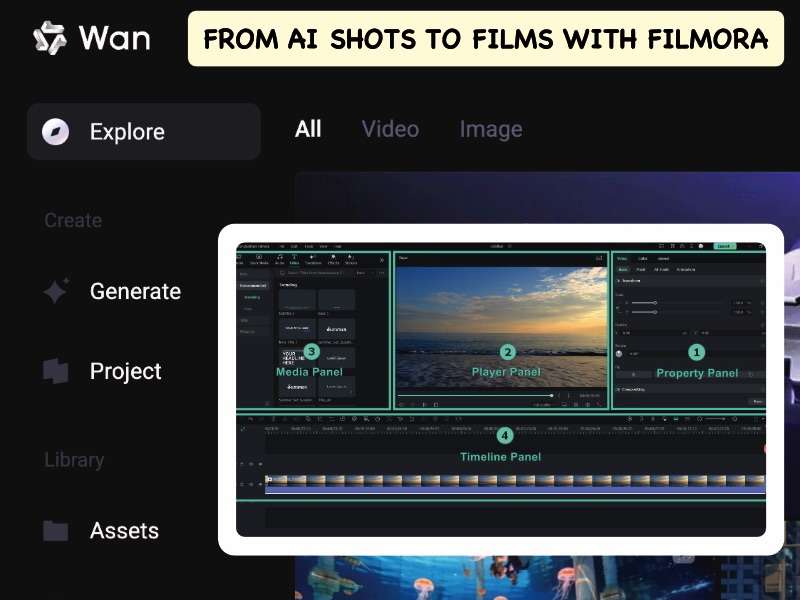Adjust the Scale X slider handle
Viewport: 800px width, 600px height.
[655, 303]
